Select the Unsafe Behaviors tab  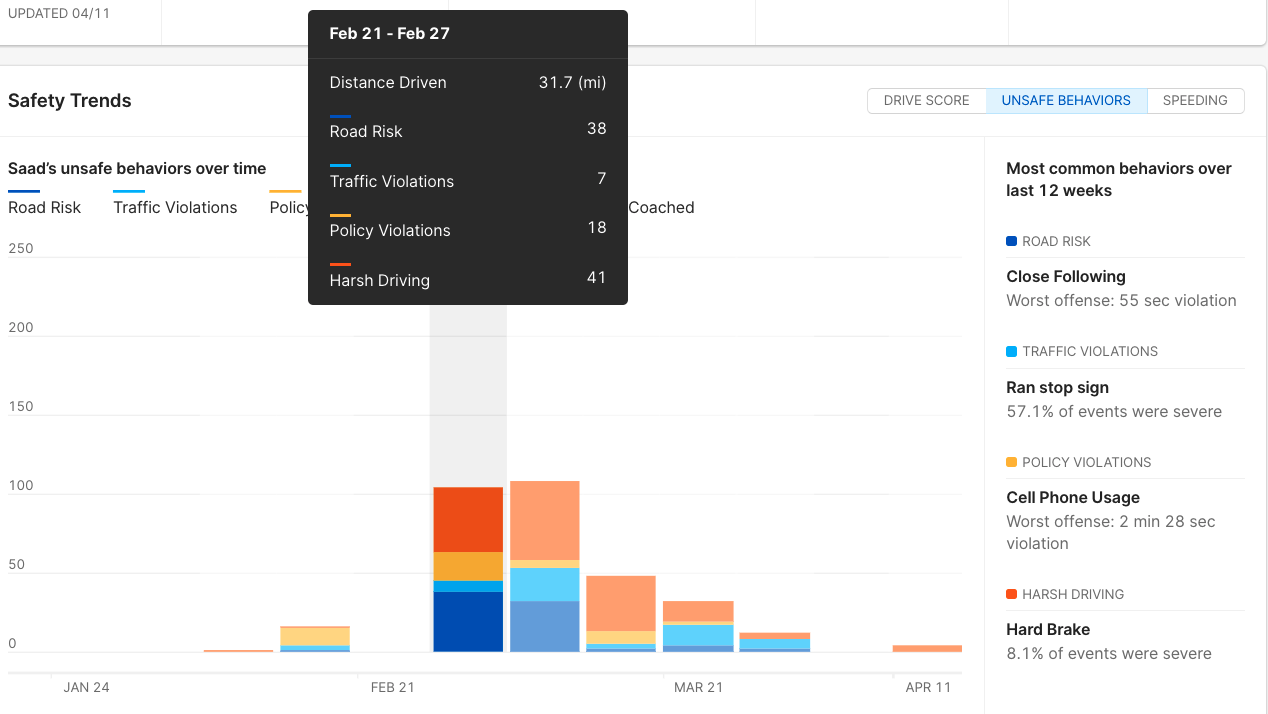pyautogui.click(x=1066, y=101)
